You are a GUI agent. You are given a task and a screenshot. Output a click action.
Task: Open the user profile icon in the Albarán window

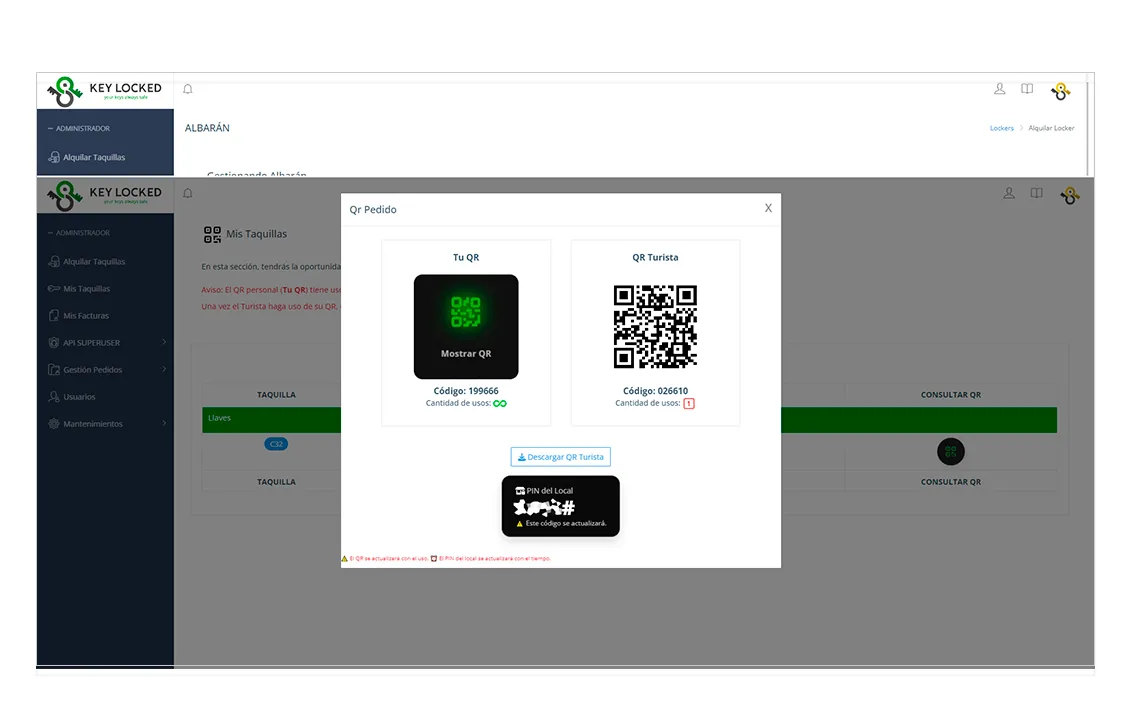[999, 89]
